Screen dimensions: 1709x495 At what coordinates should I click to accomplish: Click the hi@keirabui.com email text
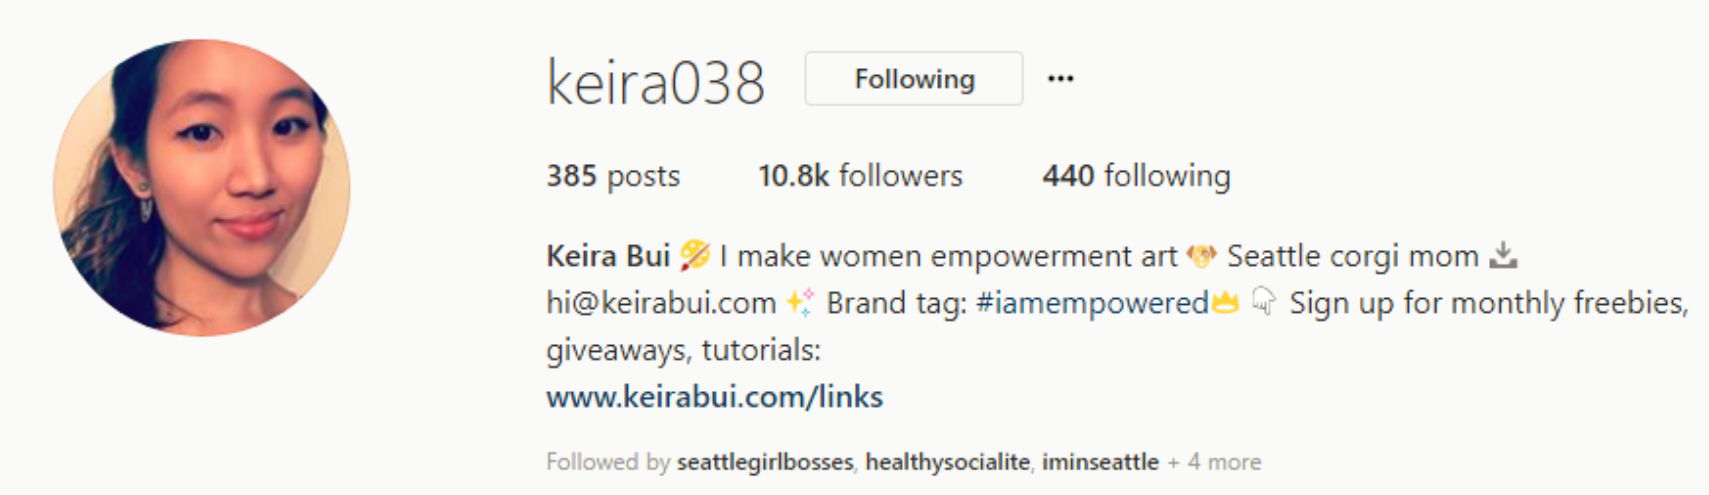point(661,303)
